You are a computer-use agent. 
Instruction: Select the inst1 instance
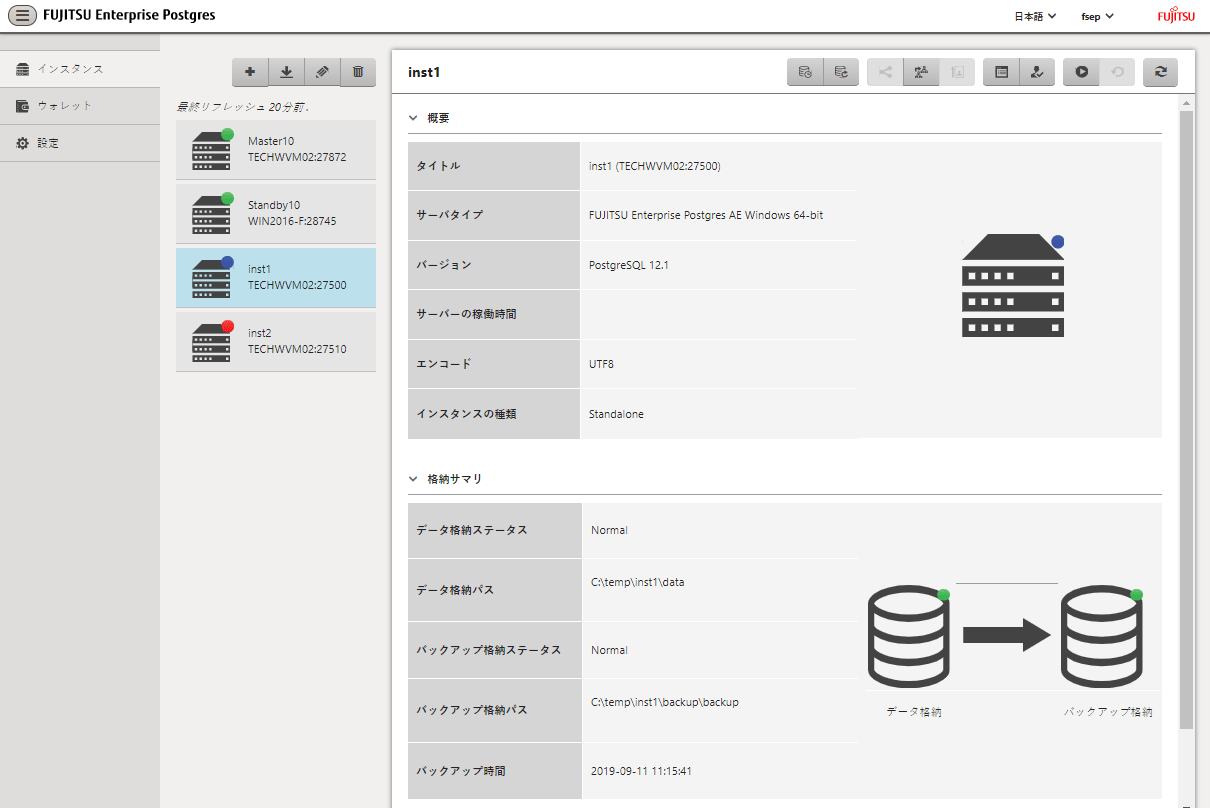[276, 278]
